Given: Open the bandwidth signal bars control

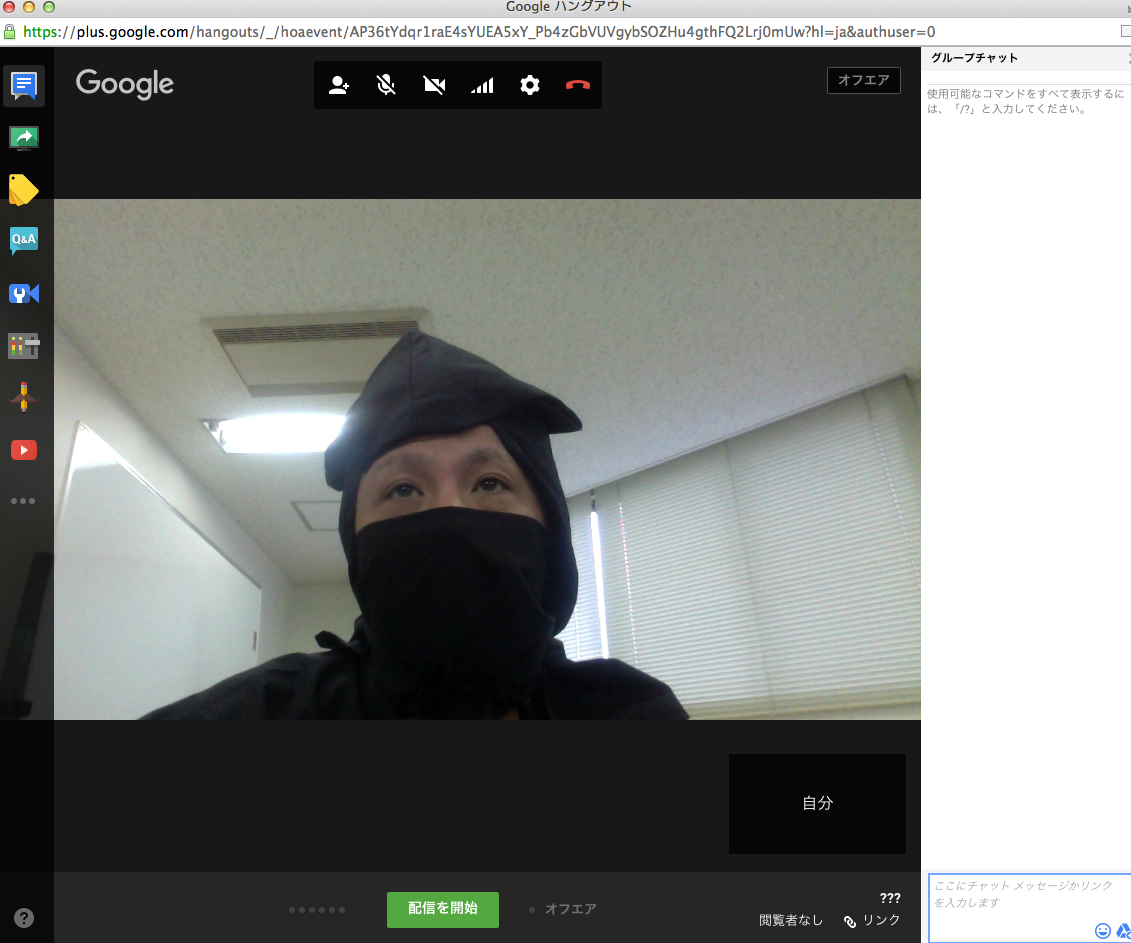Looking at the screenshot, I should coord(482,85).
